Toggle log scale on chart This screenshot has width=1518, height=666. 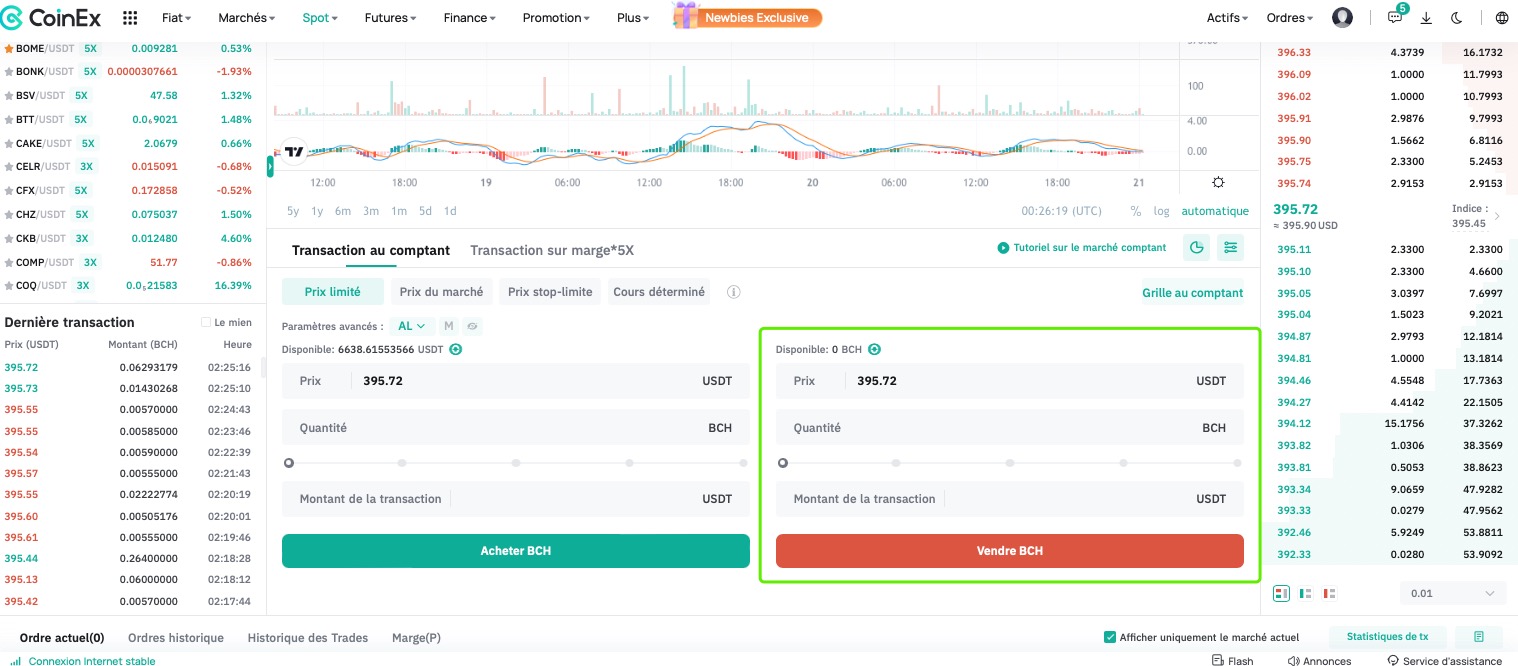click(1161, 211)
